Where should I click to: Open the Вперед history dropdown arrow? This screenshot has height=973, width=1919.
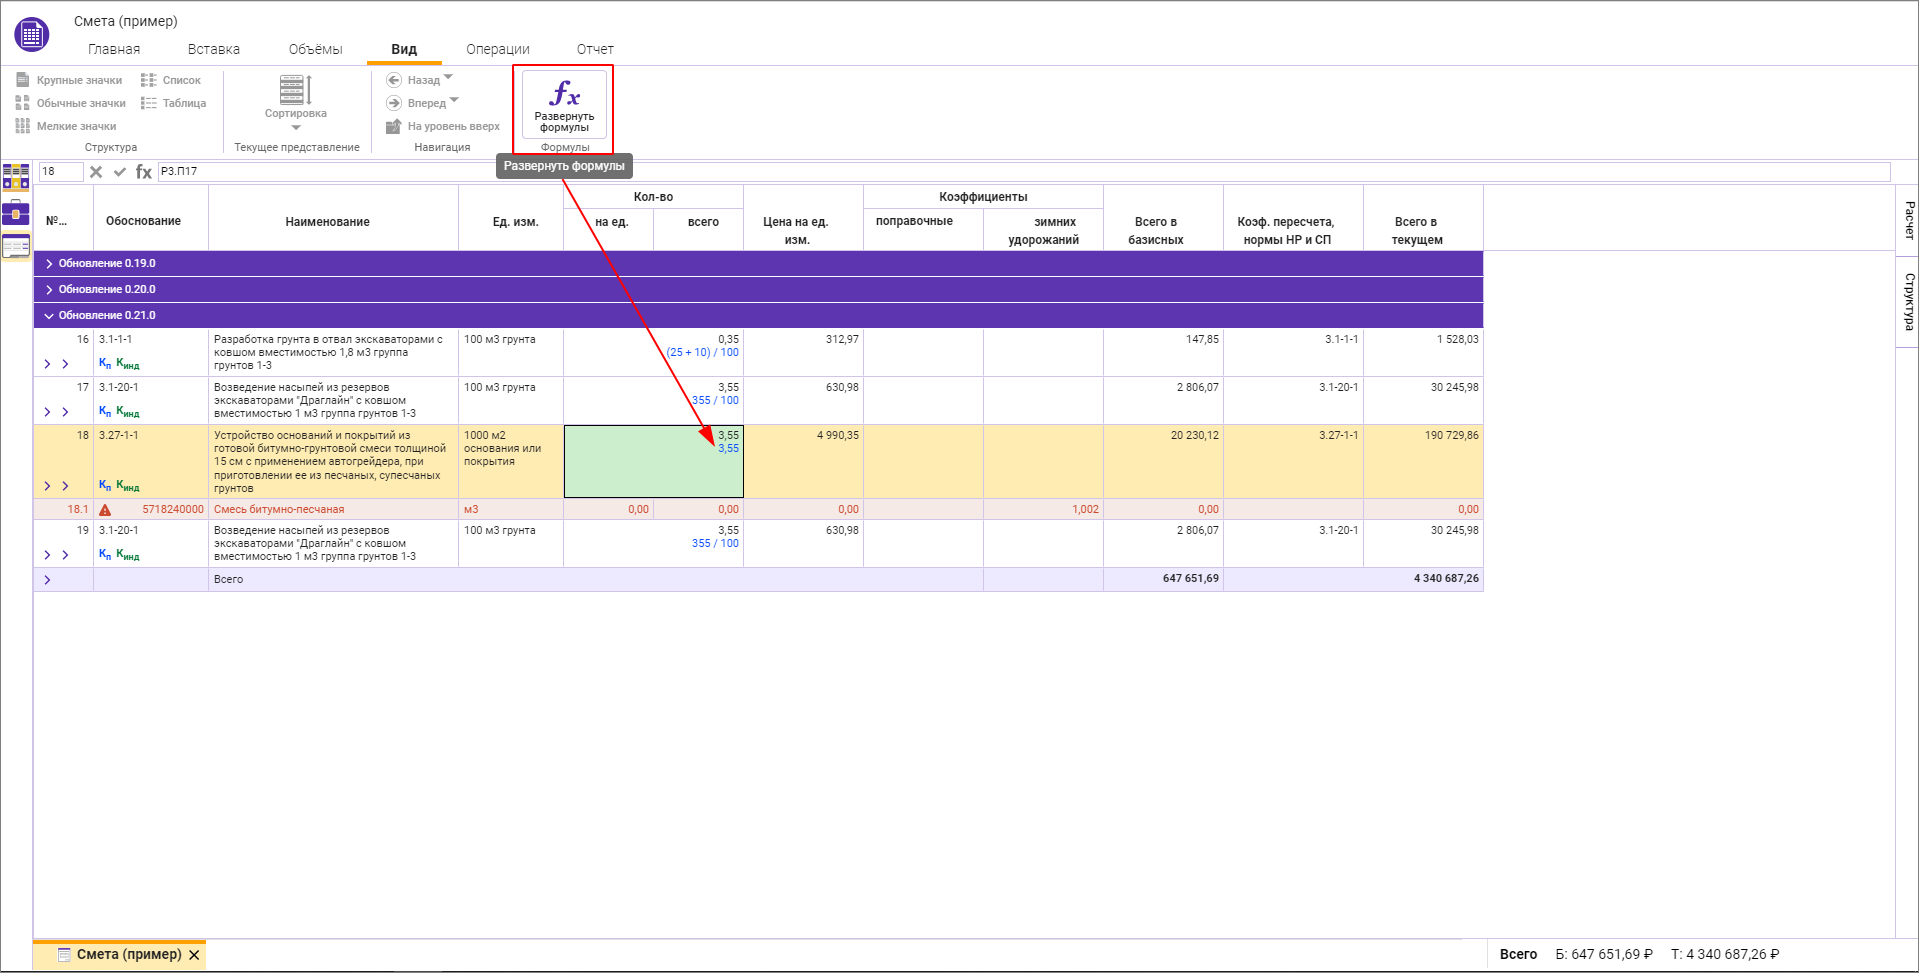point(454,100)
